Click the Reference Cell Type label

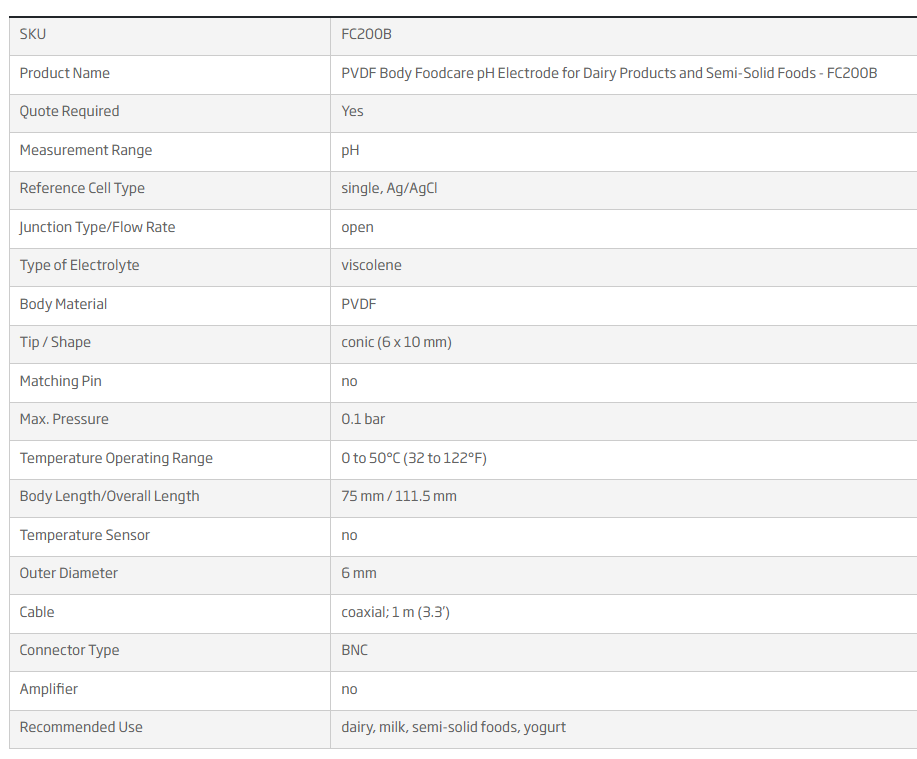pyautogui.click(x=82, y=188)
